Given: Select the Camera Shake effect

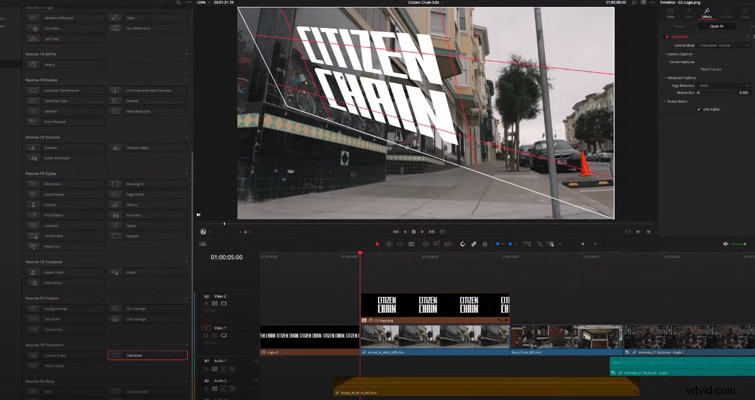Looking at the screenshot, I should click(65, 355).
